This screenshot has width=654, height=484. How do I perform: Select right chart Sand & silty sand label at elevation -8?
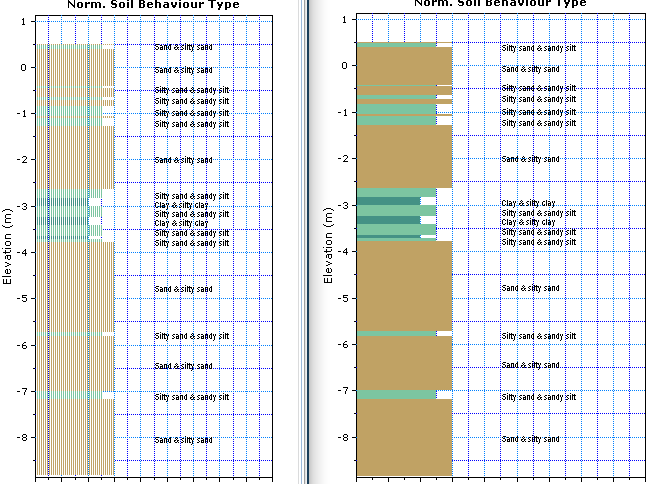pos(530,439)
